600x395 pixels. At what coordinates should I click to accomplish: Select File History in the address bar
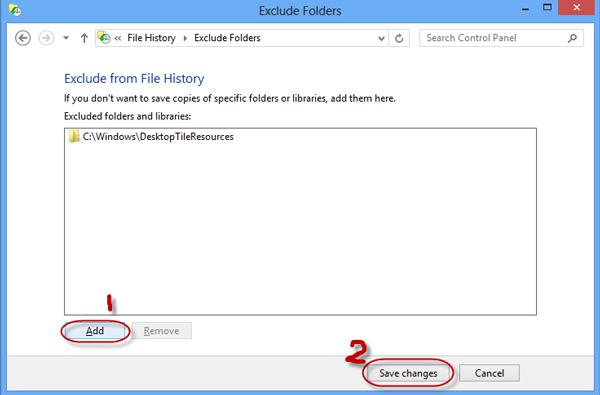(x=152, y=38)
